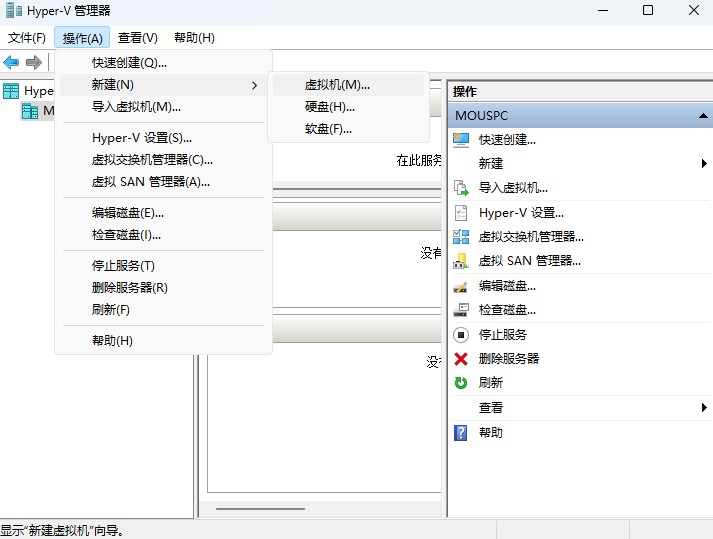
Task: Choose 快速创建(Q)... from the menu
Action: 163,63
